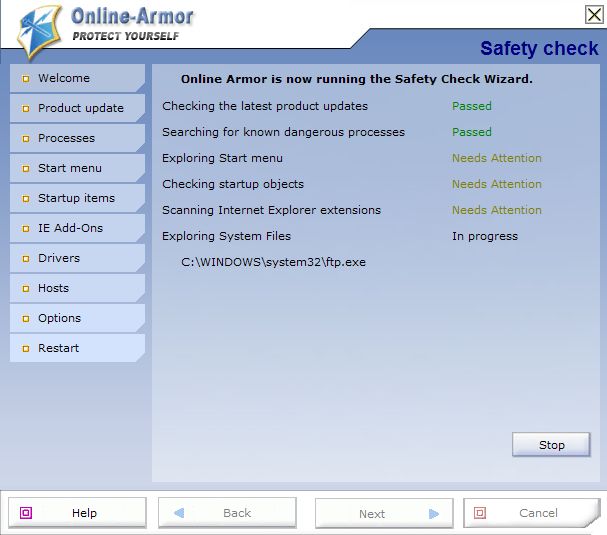
Task: Select Startup items in sidebar
Action: click(77, 198)
